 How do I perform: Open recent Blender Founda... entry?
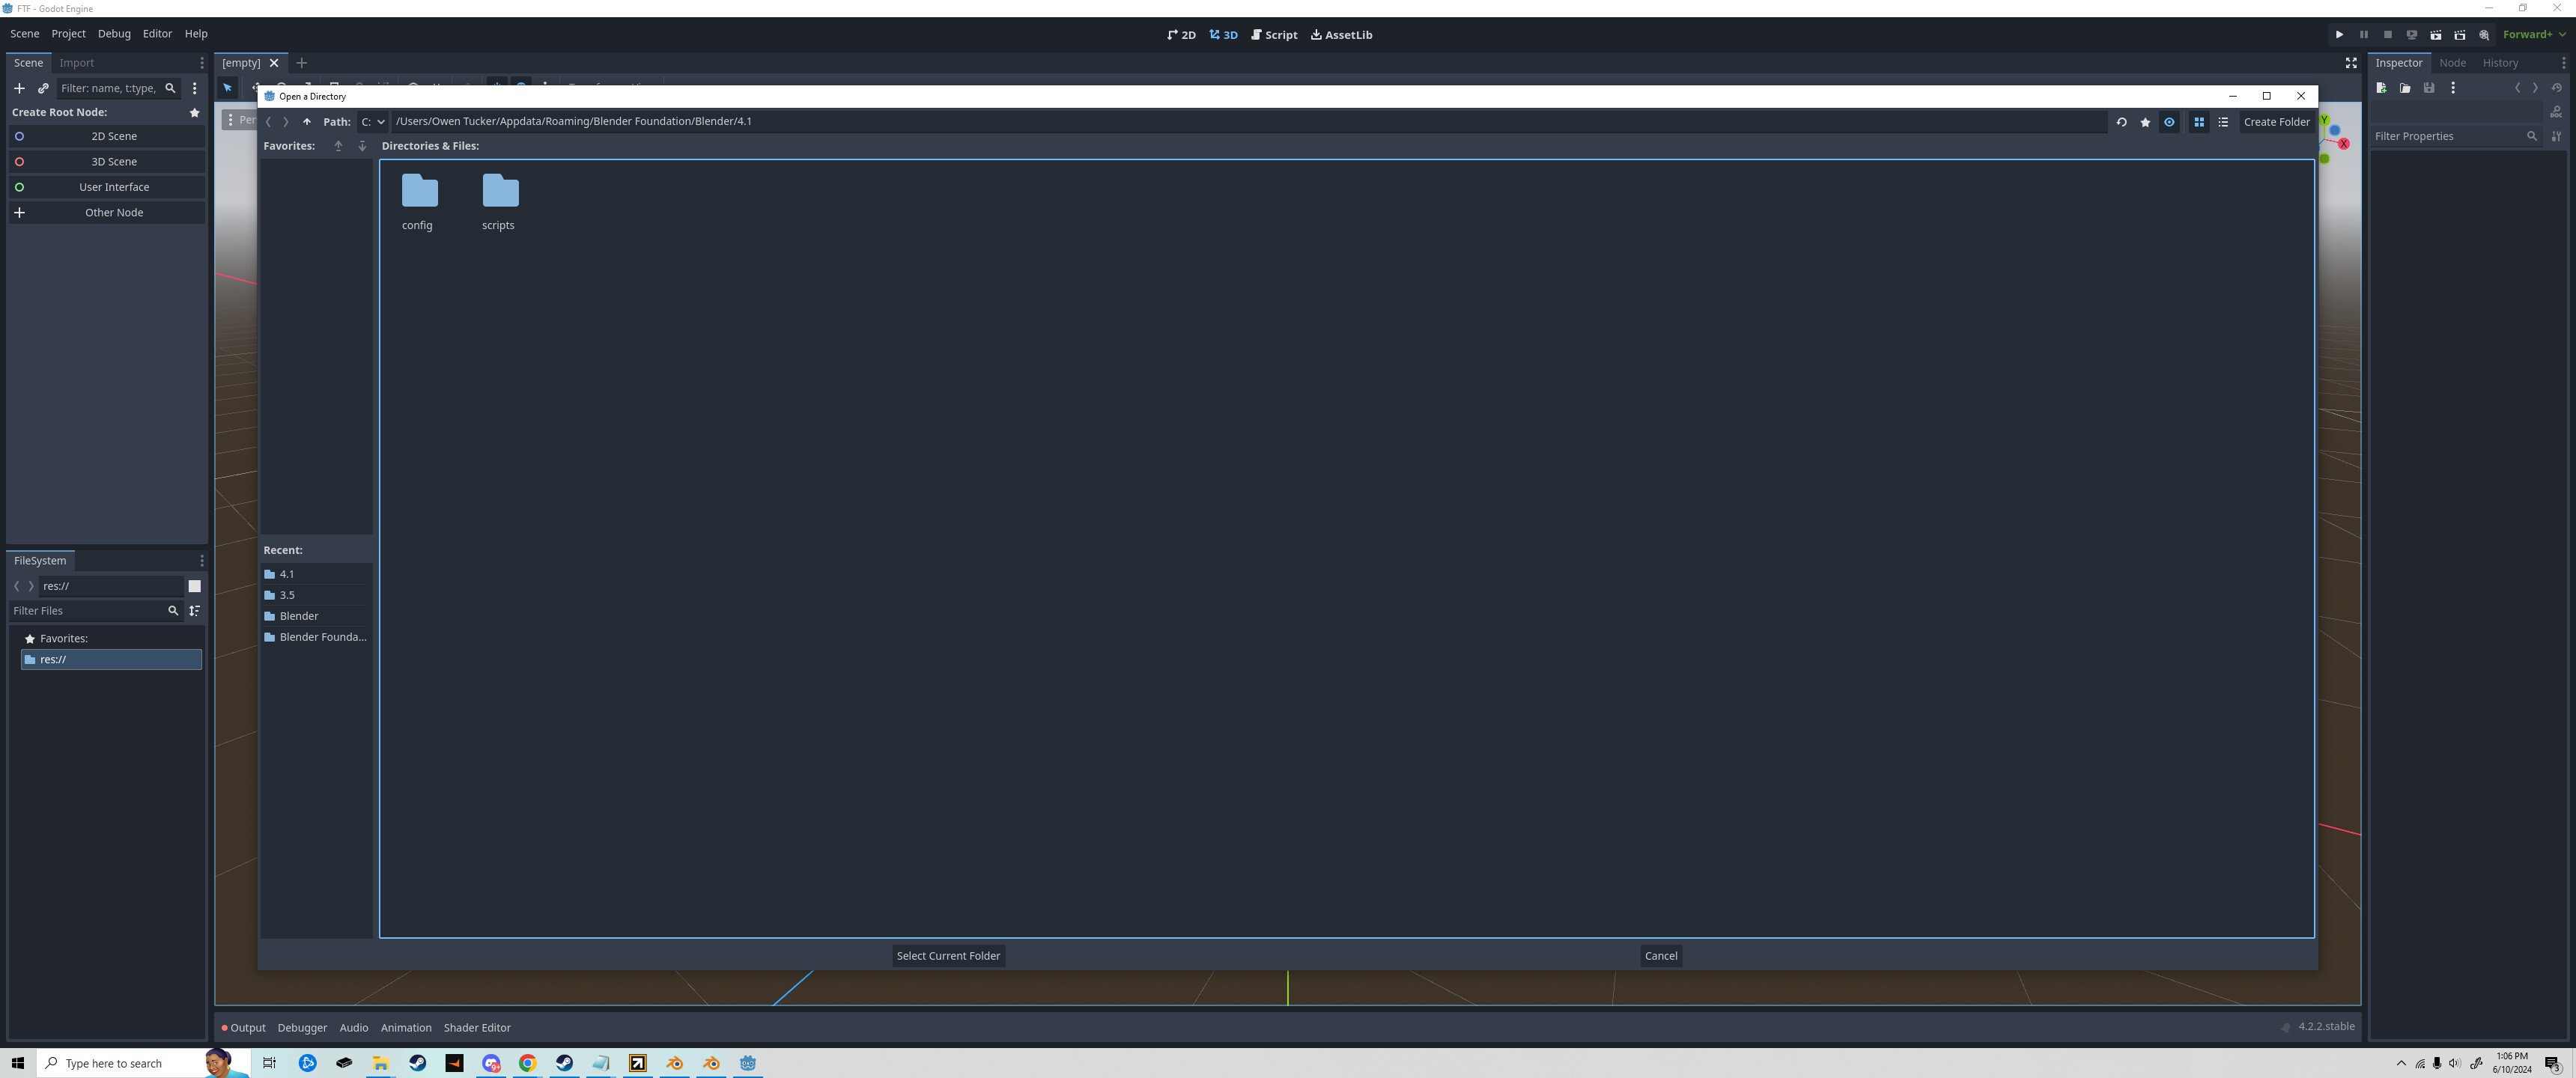[316, 637]
